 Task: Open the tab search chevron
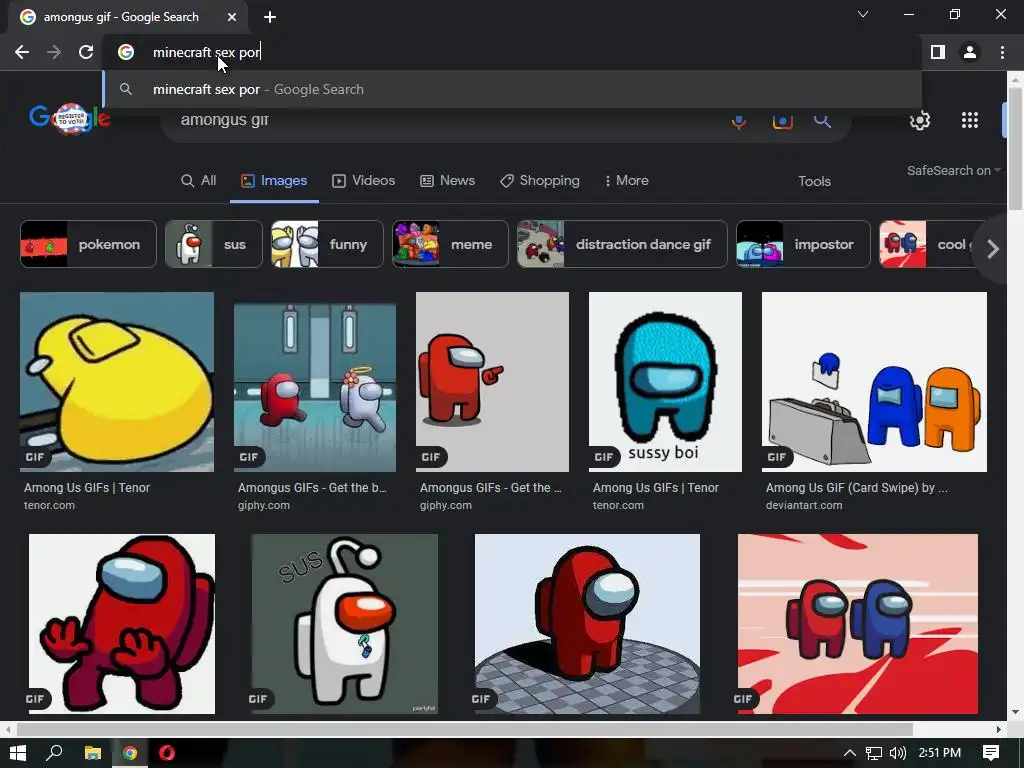(x=863, y=14)
